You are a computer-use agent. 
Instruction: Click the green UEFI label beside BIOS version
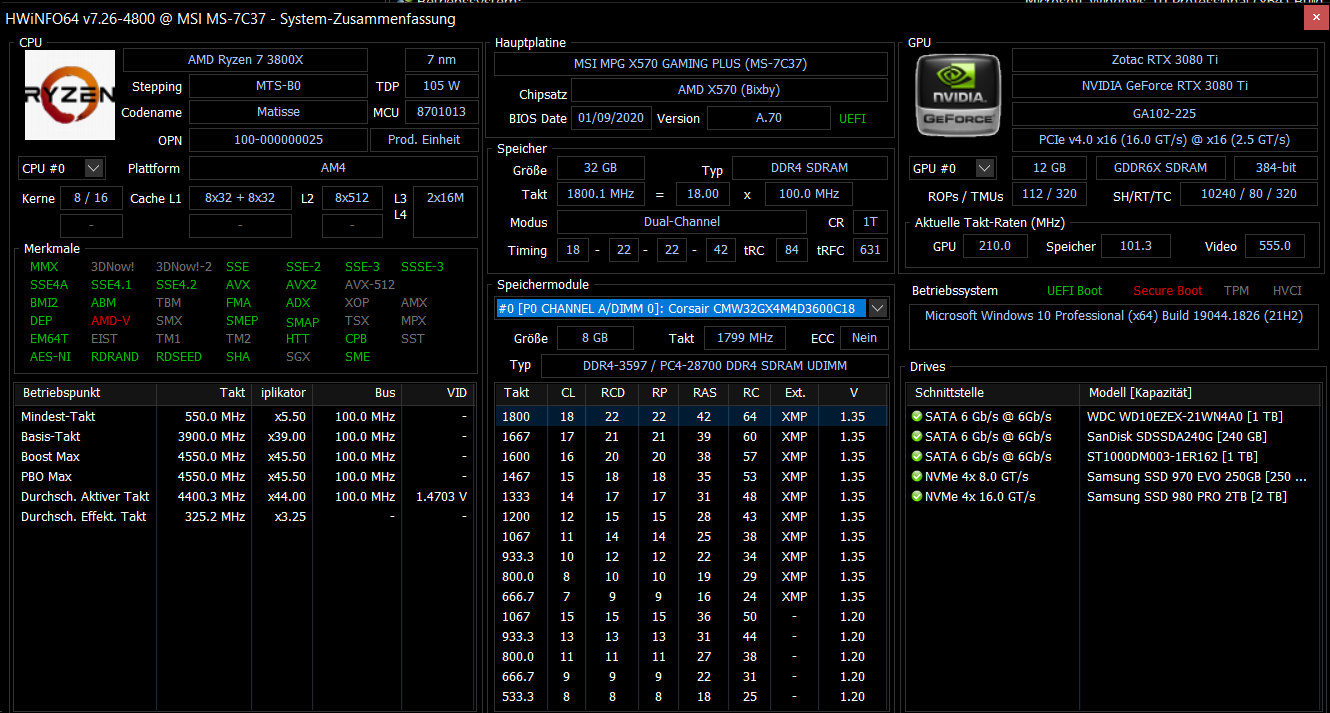point(852,118)
